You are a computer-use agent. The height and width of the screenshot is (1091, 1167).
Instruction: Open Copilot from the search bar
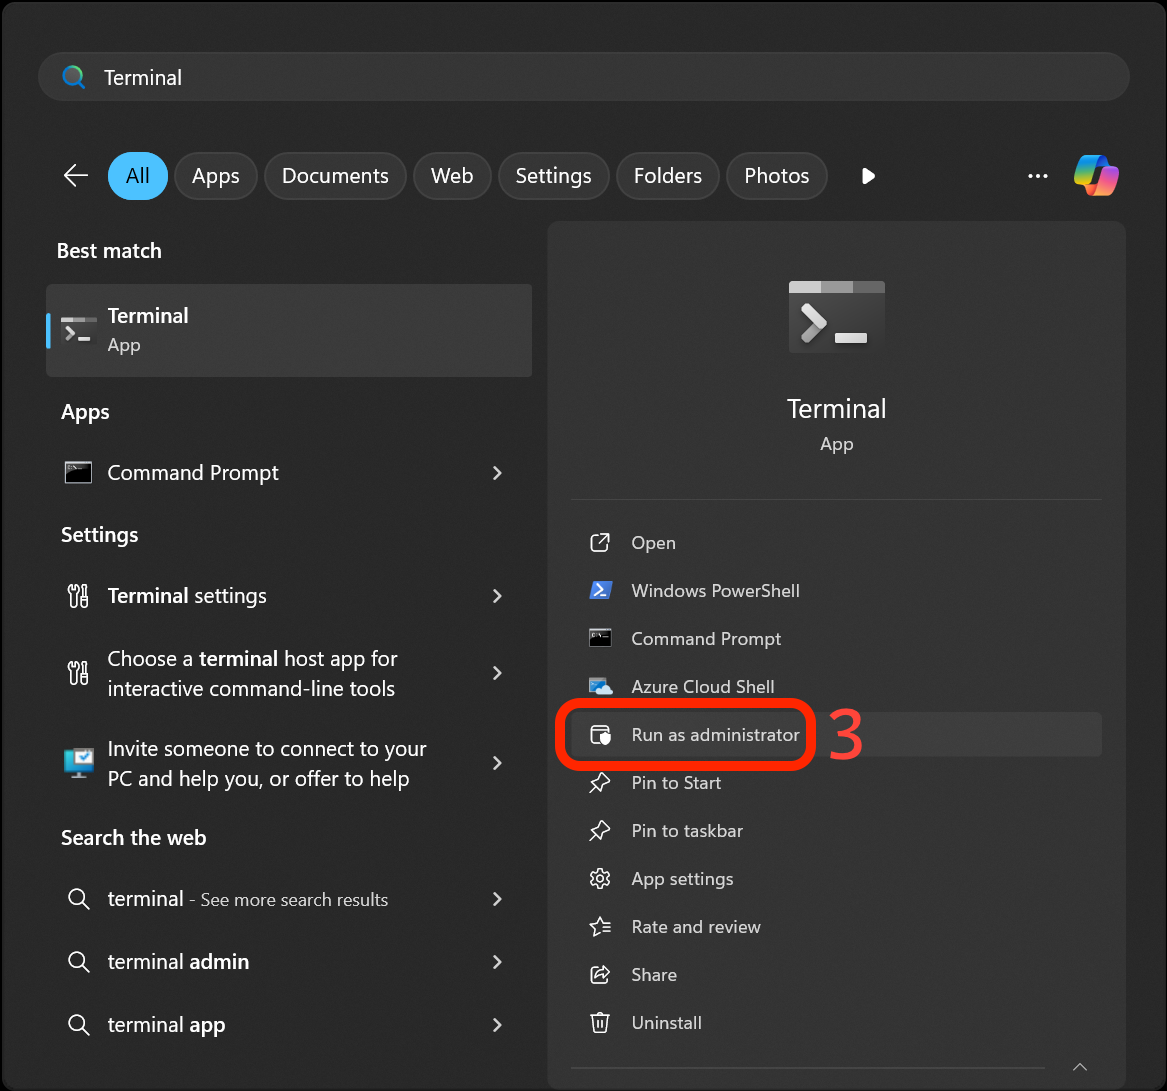pos(1096,175)
